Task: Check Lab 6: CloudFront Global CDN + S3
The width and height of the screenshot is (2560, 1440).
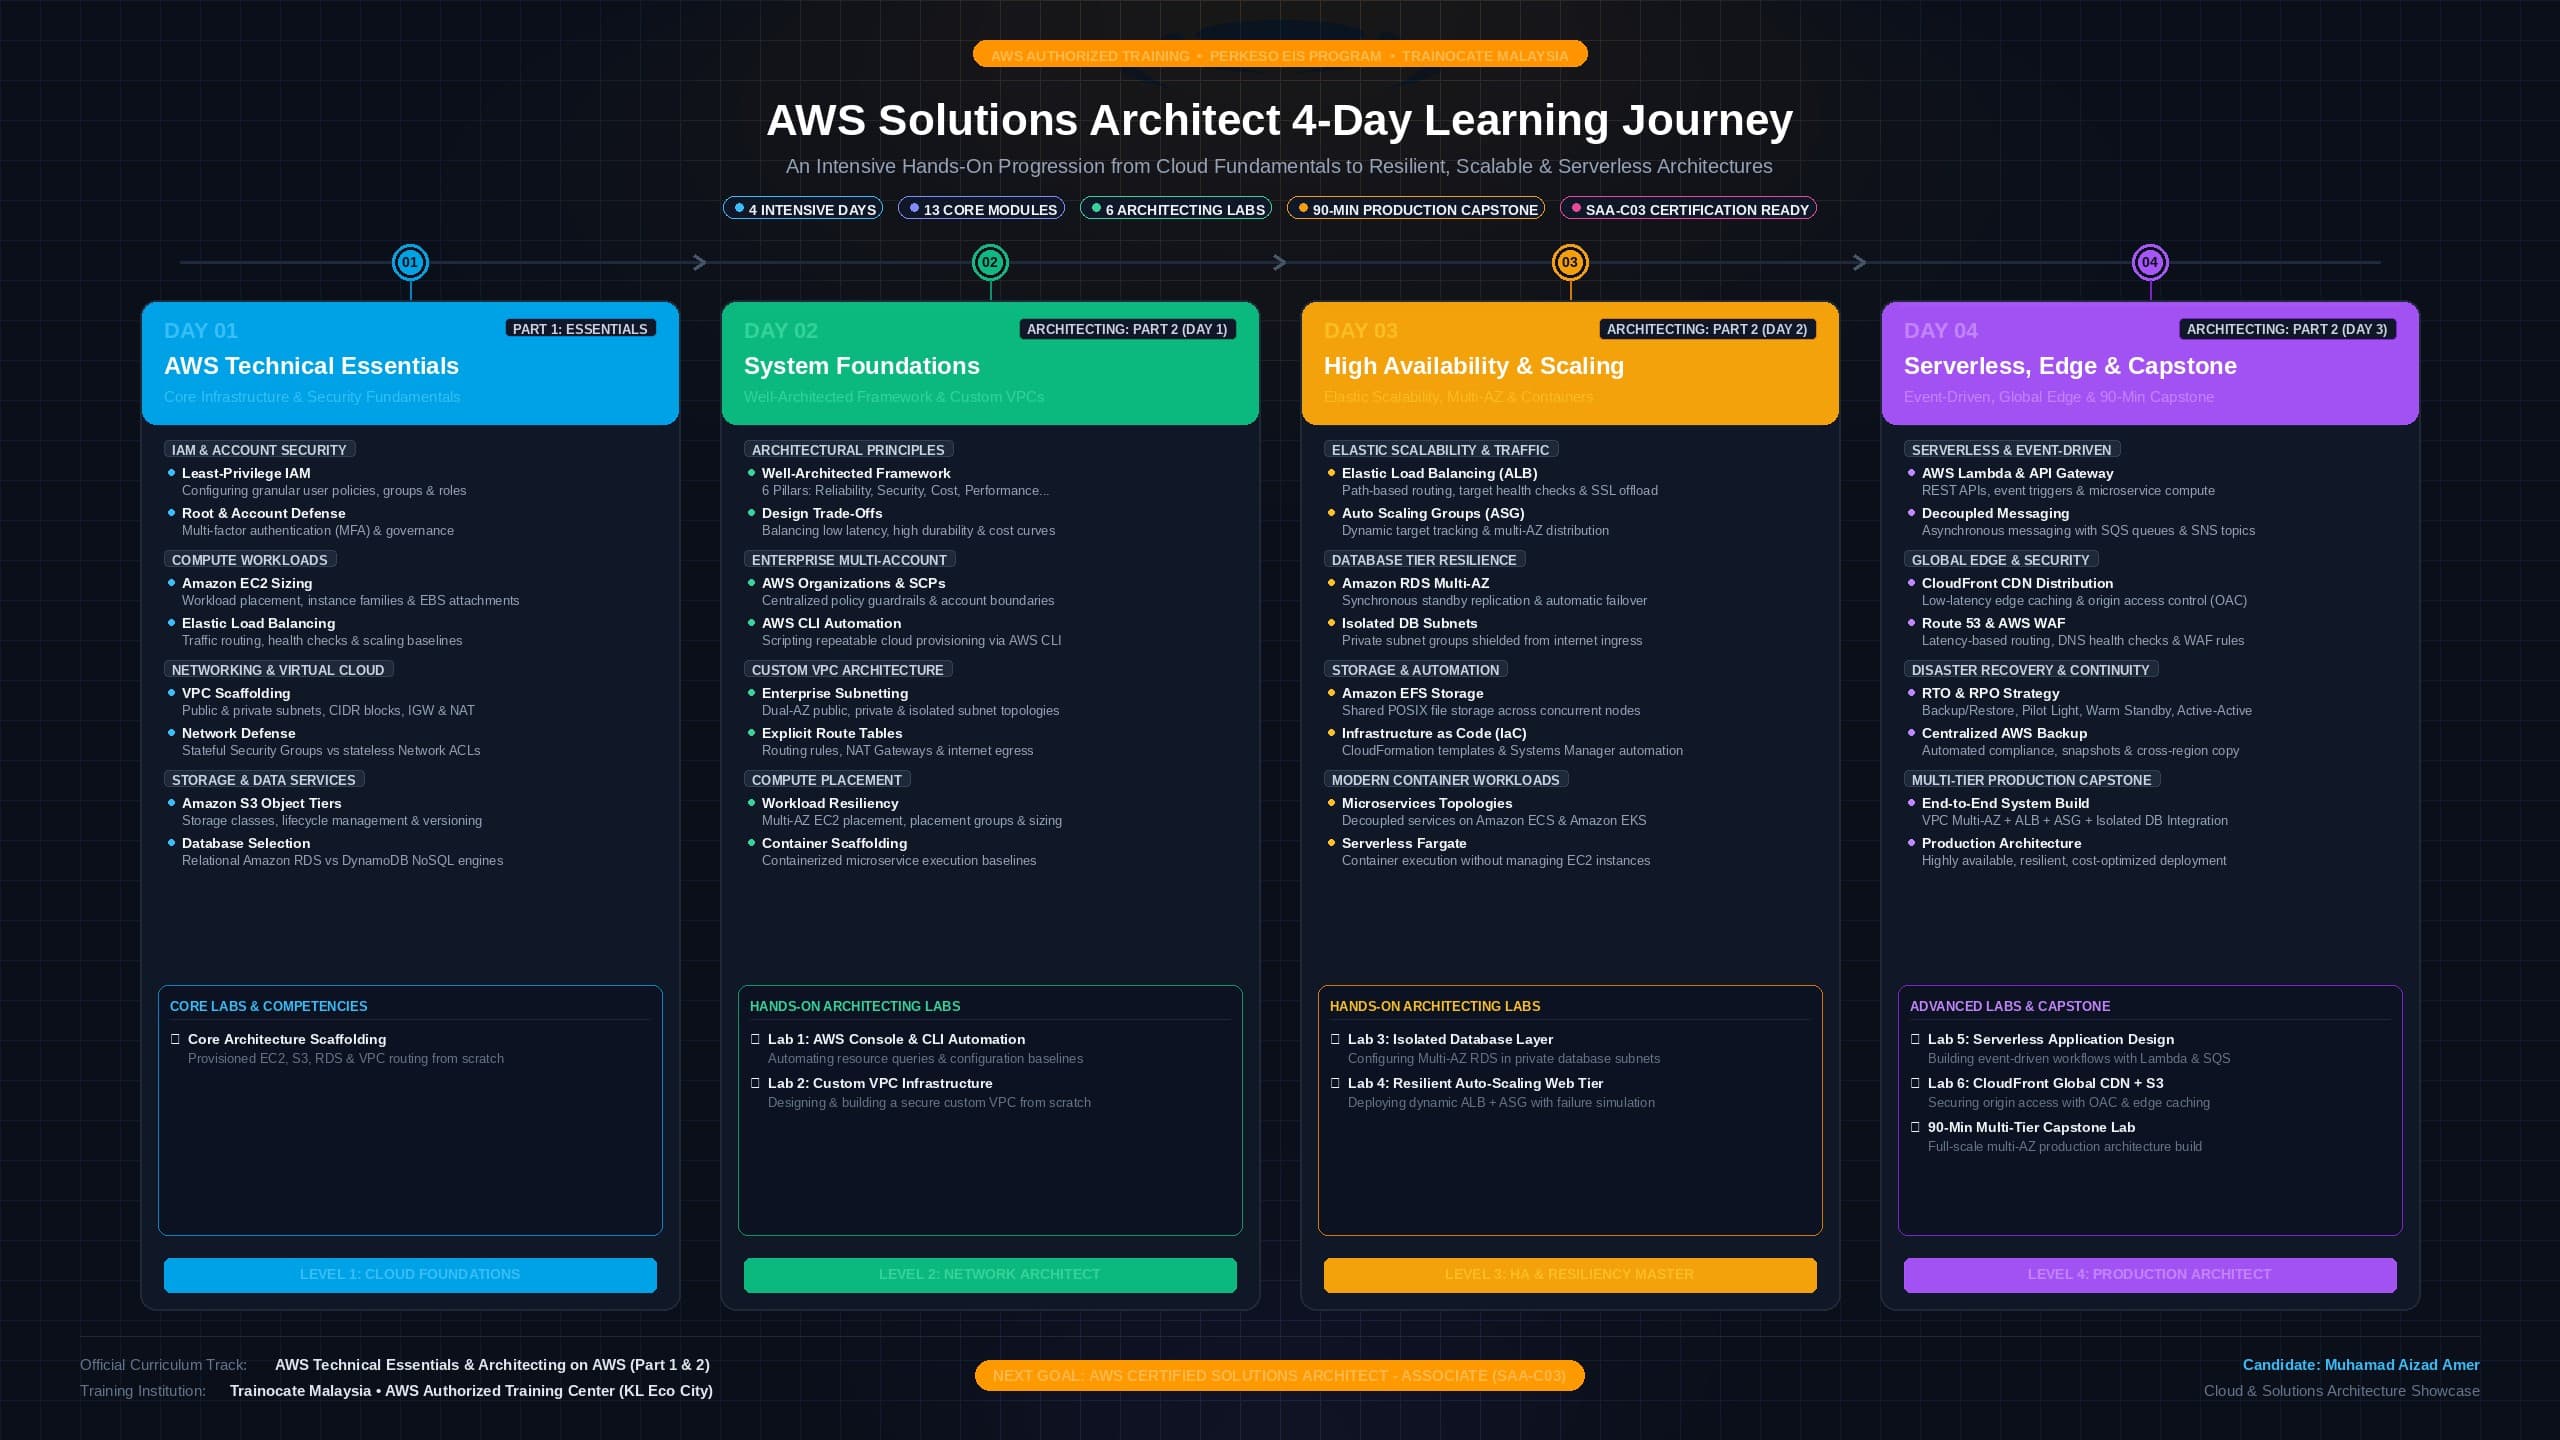Action: pos(1916,1083)
